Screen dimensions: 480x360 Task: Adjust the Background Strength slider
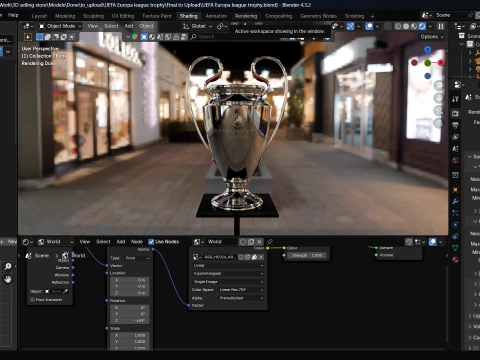pos(307,255)
